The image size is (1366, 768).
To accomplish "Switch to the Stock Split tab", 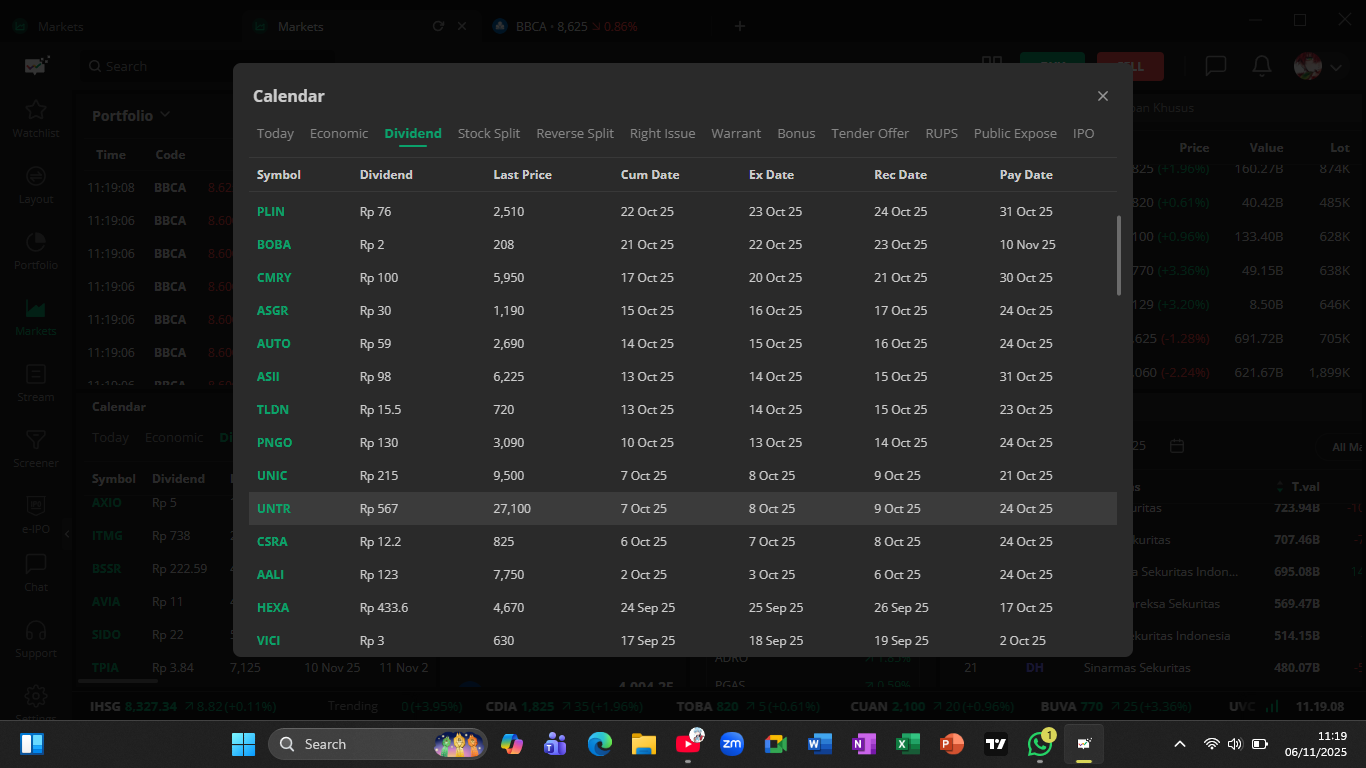I will coord(488,134).
